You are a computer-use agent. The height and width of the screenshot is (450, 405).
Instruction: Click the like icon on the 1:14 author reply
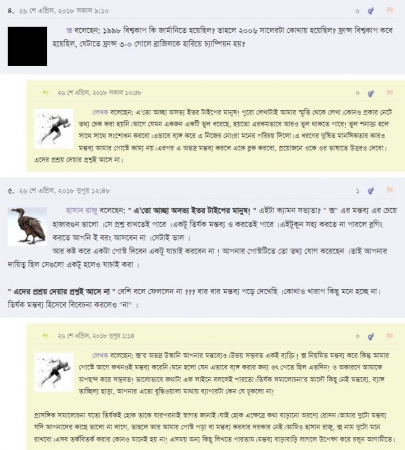371,336
